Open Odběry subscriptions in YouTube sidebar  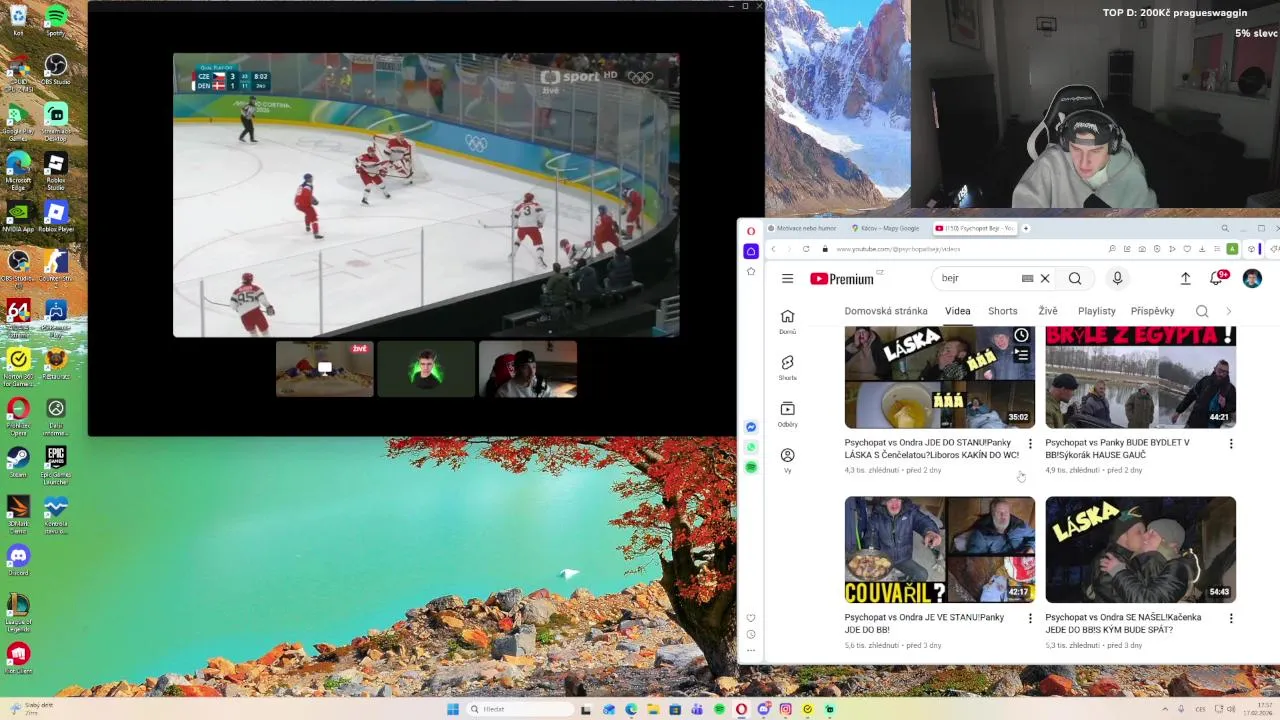[x=788, y=414]
